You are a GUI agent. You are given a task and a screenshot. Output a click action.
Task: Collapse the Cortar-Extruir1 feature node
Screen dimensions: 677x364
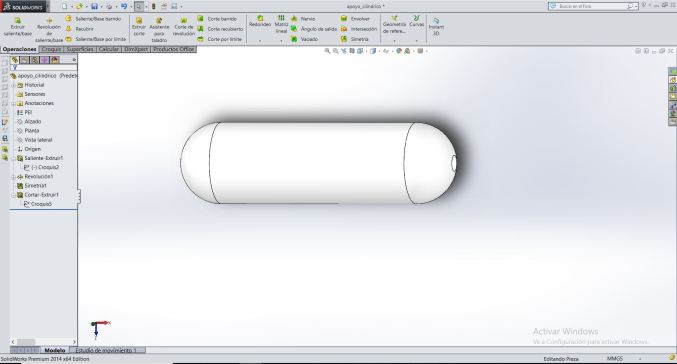click(x=13, y=195)
